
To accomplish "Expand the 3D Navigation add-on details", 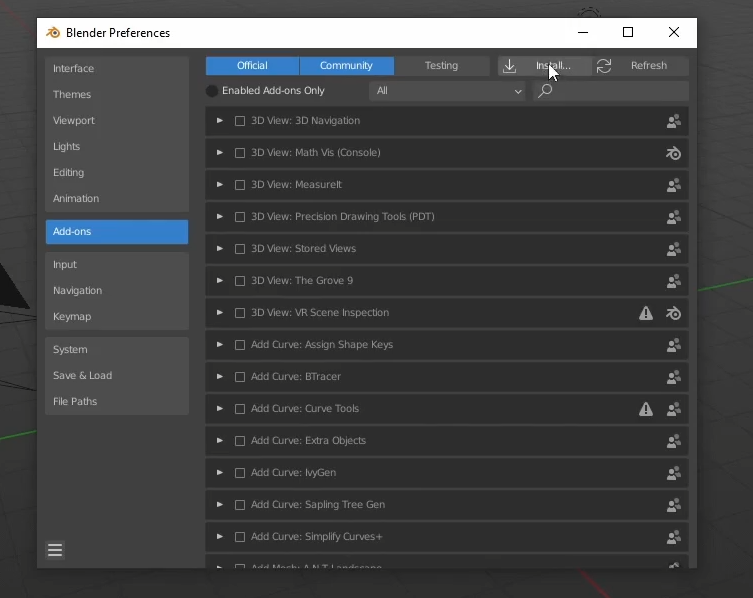I will 219,121.
